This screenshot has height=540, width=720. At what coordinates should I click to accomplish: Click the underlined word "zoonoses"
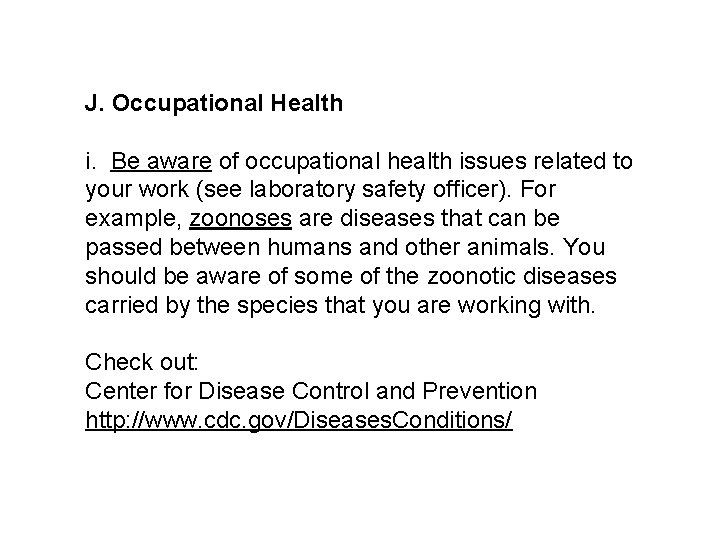coord(241,218)
